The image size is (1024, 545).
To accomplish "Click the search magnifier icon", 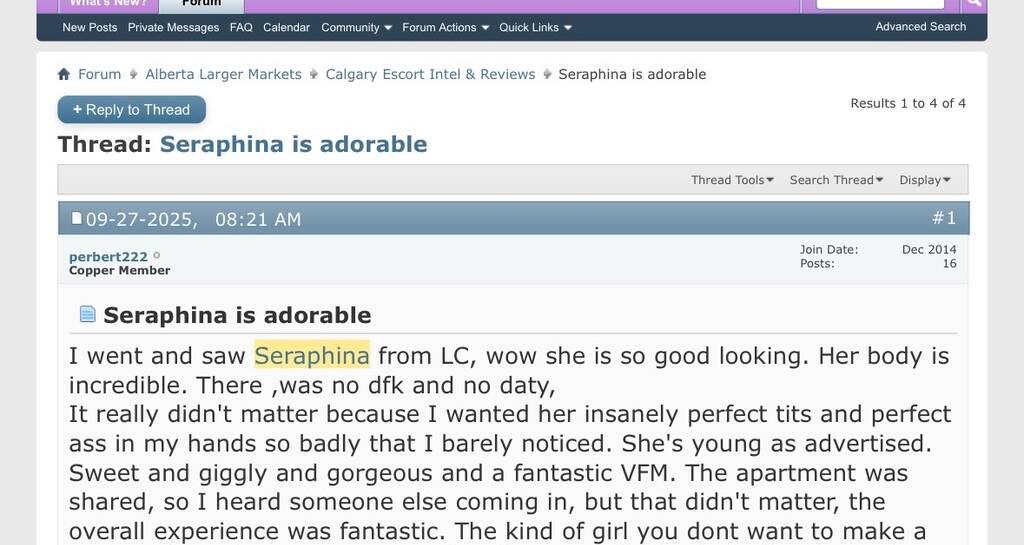I will (974, 3).
